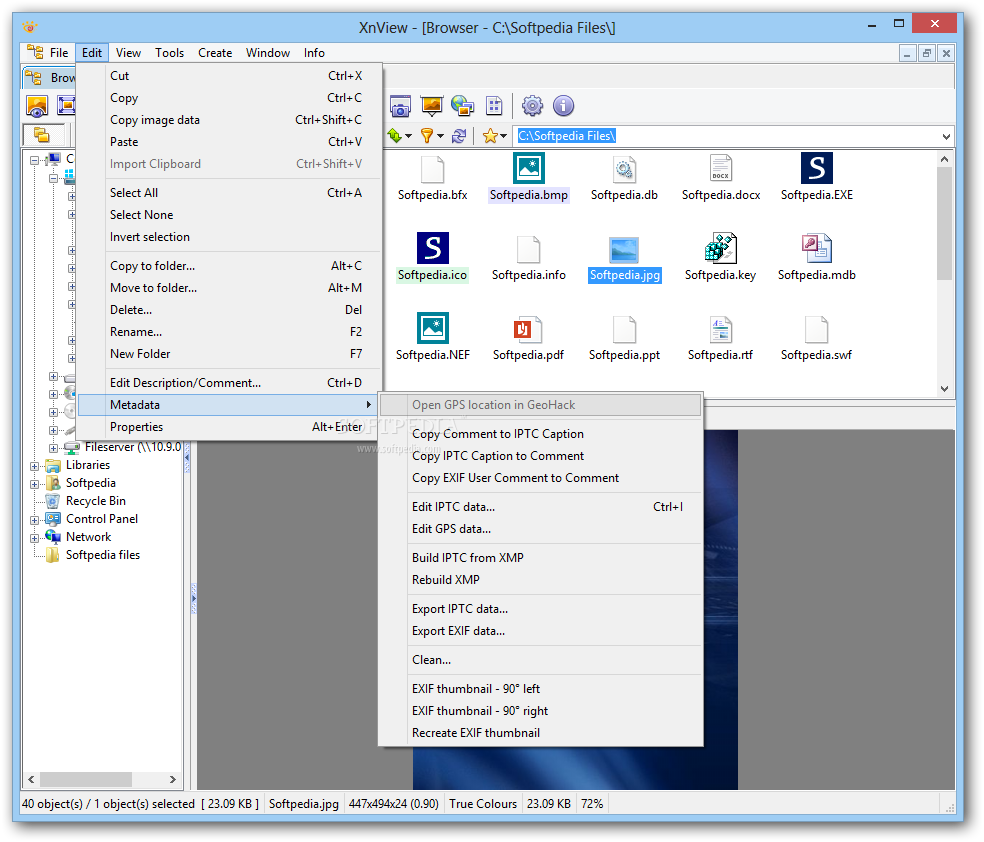This screenshot has height=842, width=984.
Task: Choose Edit IPTC data... in Metadata submenu
Action: point(540,506)
